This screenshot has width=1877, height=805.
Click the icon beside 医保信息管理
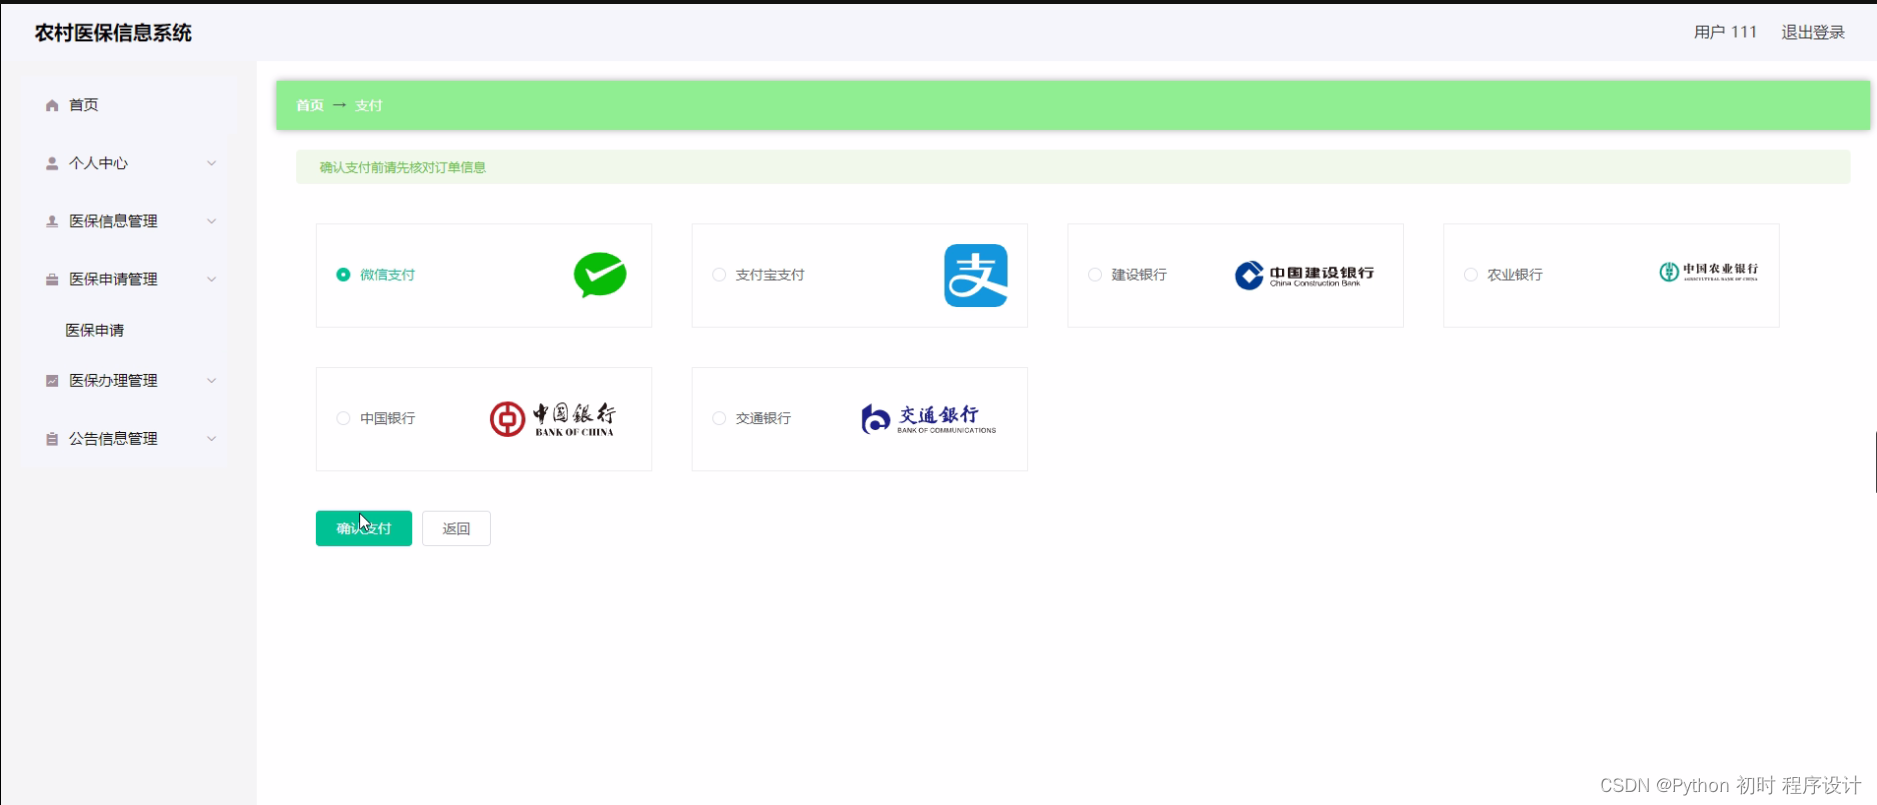pyautogui.click(x=52, y=221)
